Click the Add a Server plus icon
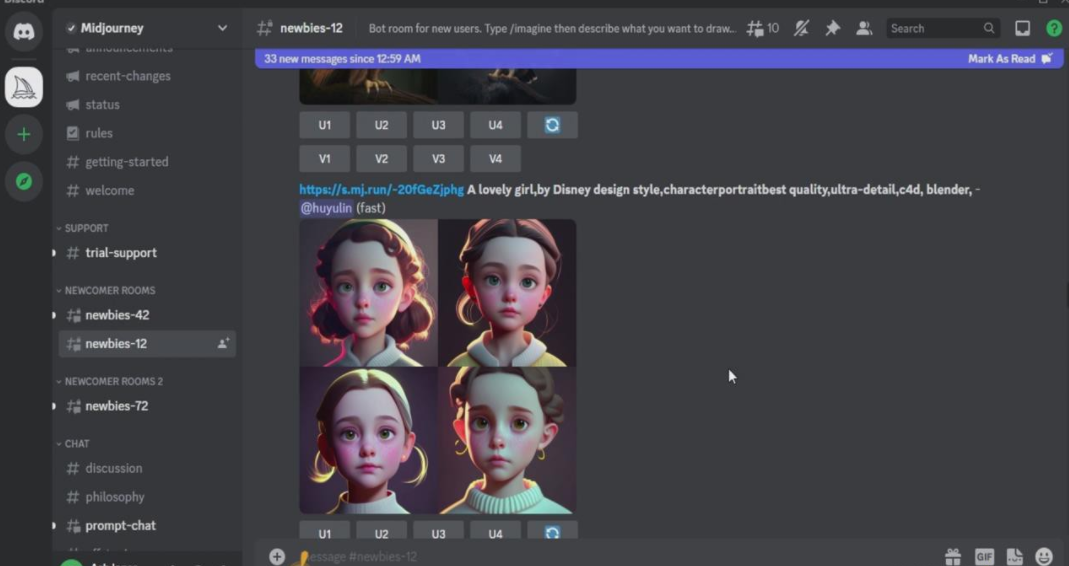The width and height of the screenshot is (1069, 566). tap(24, 134)
